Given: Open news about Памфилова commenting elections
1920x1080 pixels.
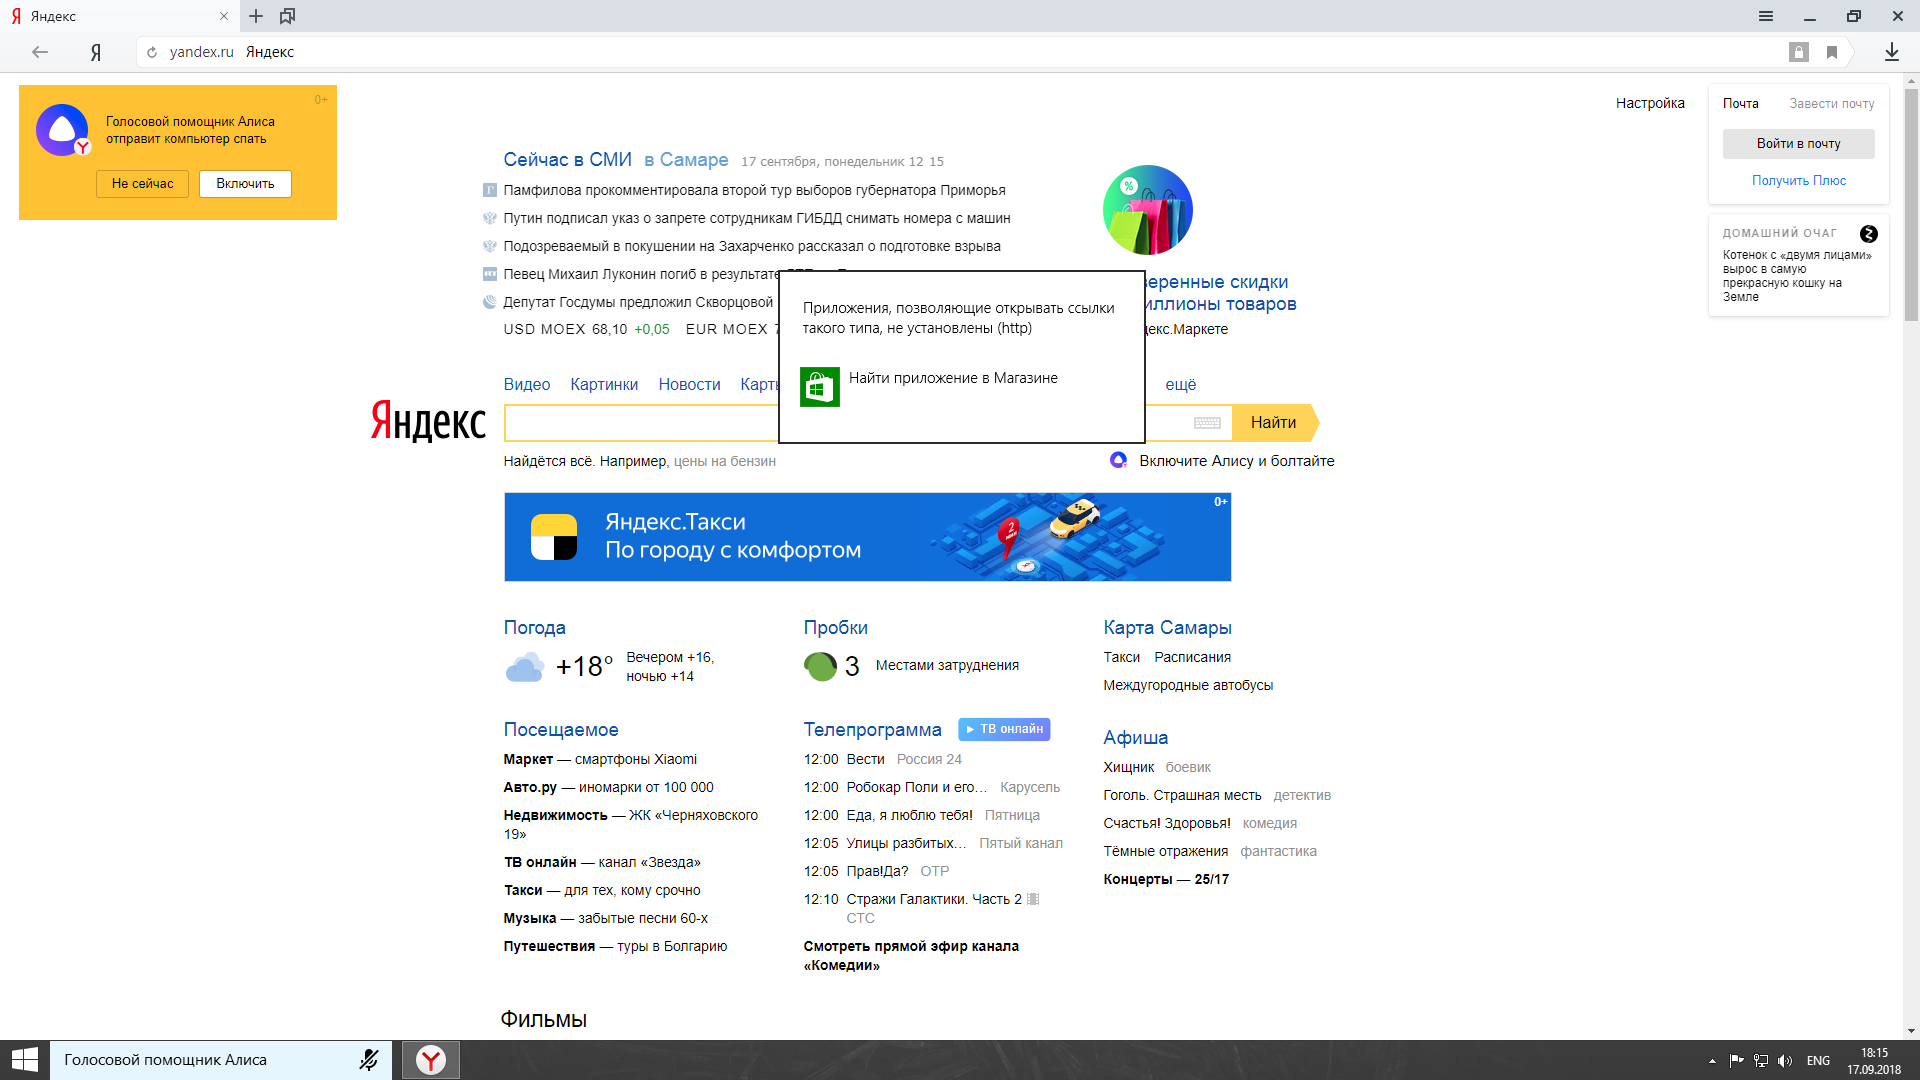Looking at the screenshot, I should click(x=754, y=190).
